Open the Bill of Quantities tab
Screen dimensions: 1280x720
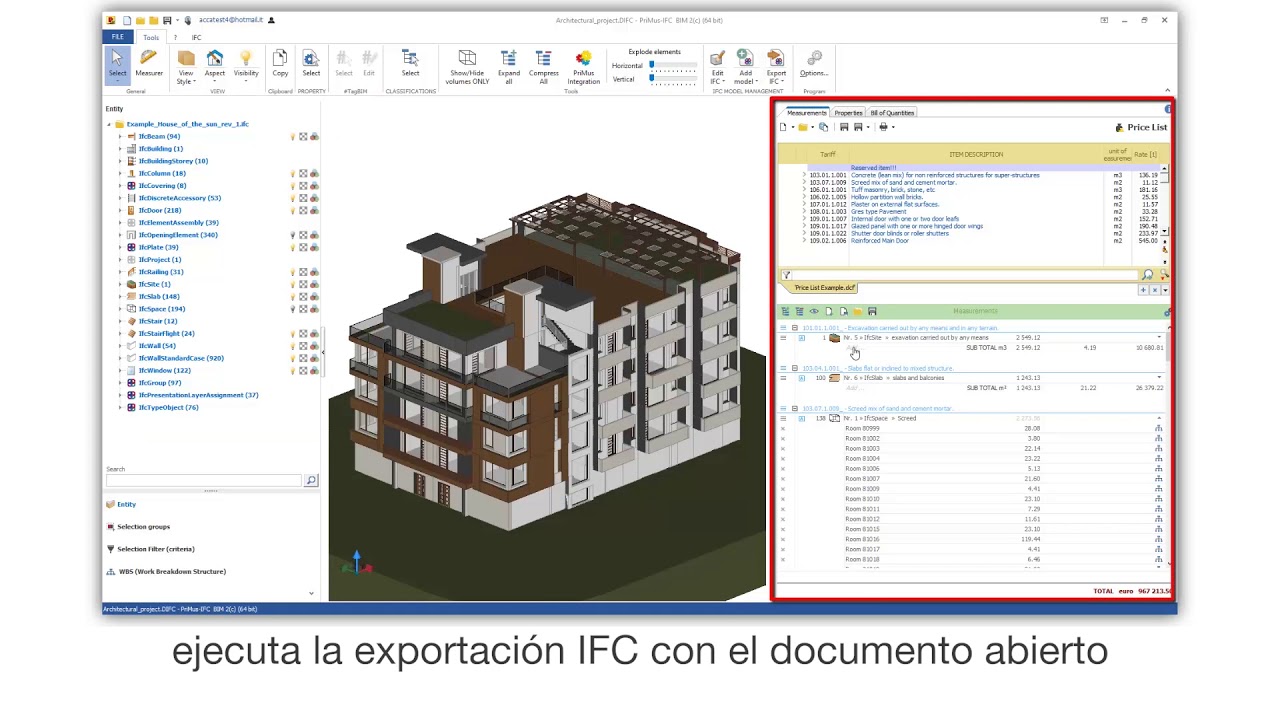pyautogui.click(x=892, y=113)
